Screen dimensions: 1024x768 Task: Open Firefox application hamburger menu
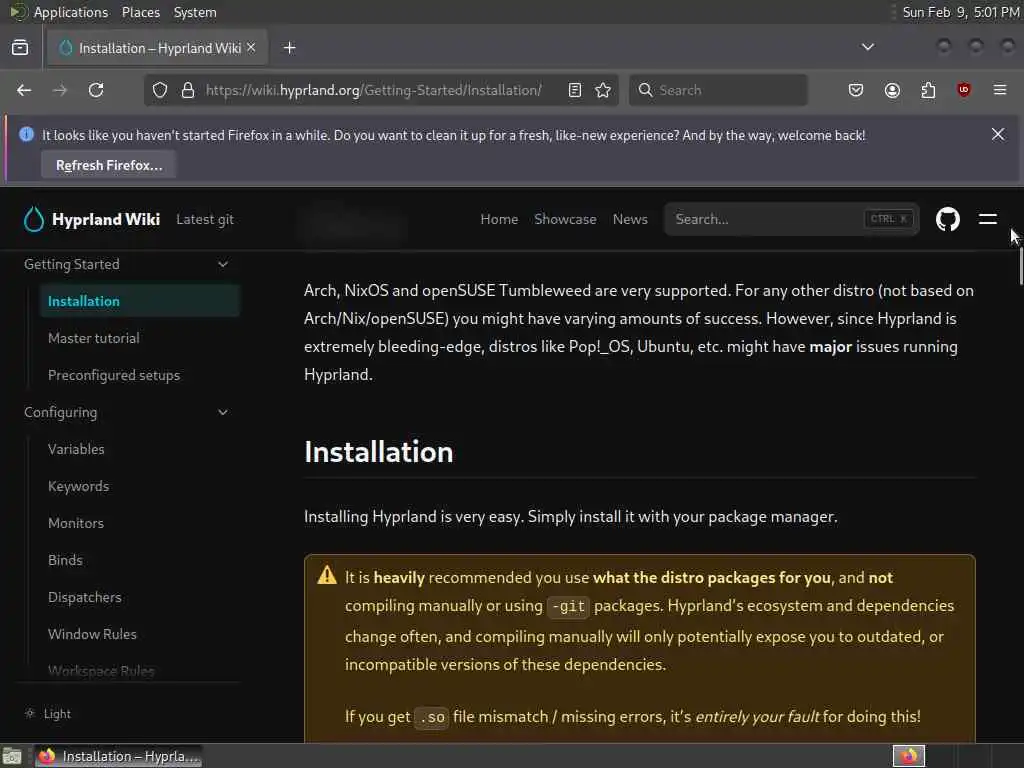click(x=1000, y=90)
